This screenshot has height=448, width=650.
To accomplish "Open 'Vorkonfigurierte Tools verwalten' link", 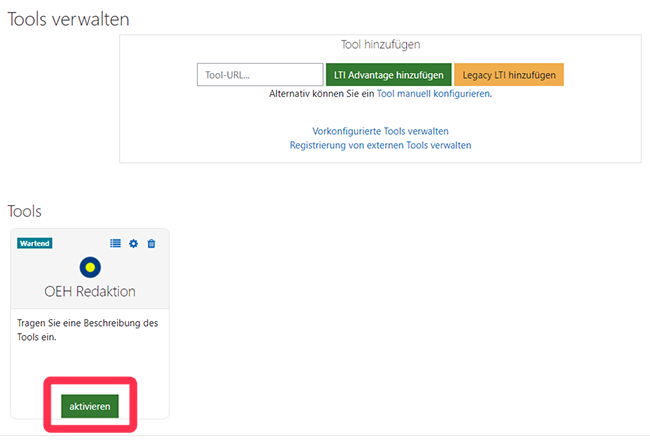I will [380, 131].
